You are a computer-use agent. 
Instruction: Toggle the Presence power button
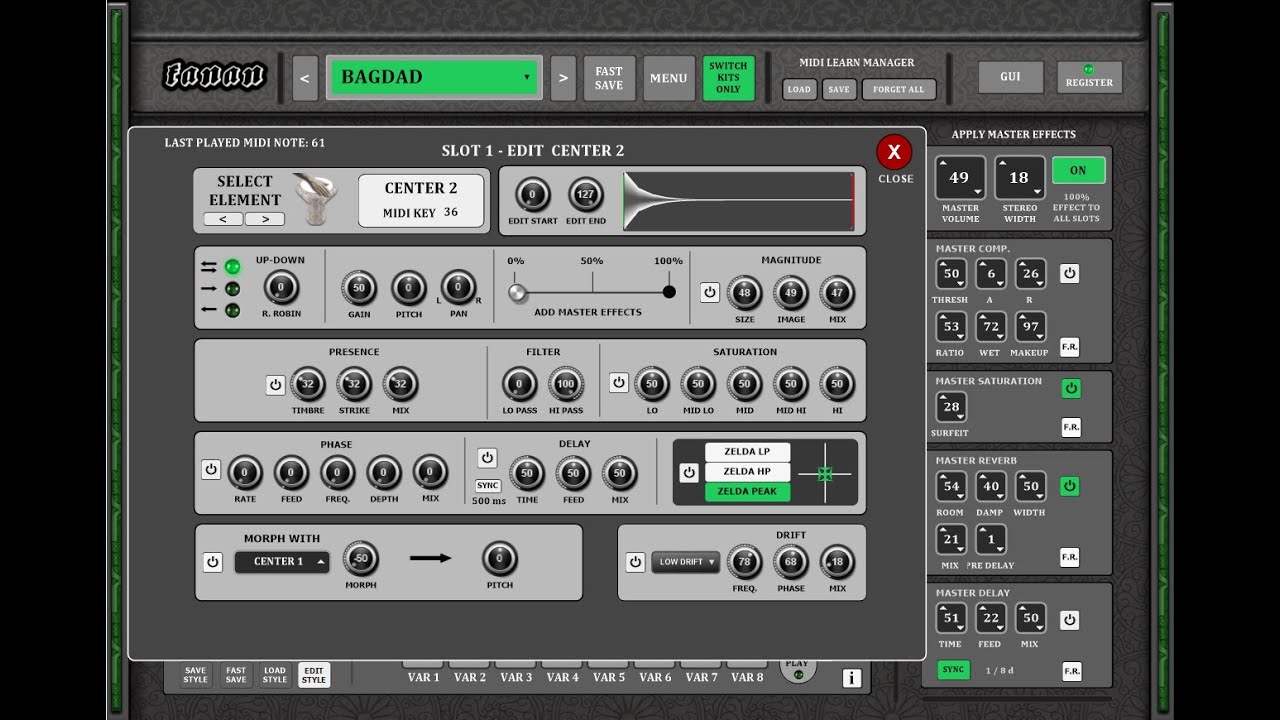[x=275, y=385]
